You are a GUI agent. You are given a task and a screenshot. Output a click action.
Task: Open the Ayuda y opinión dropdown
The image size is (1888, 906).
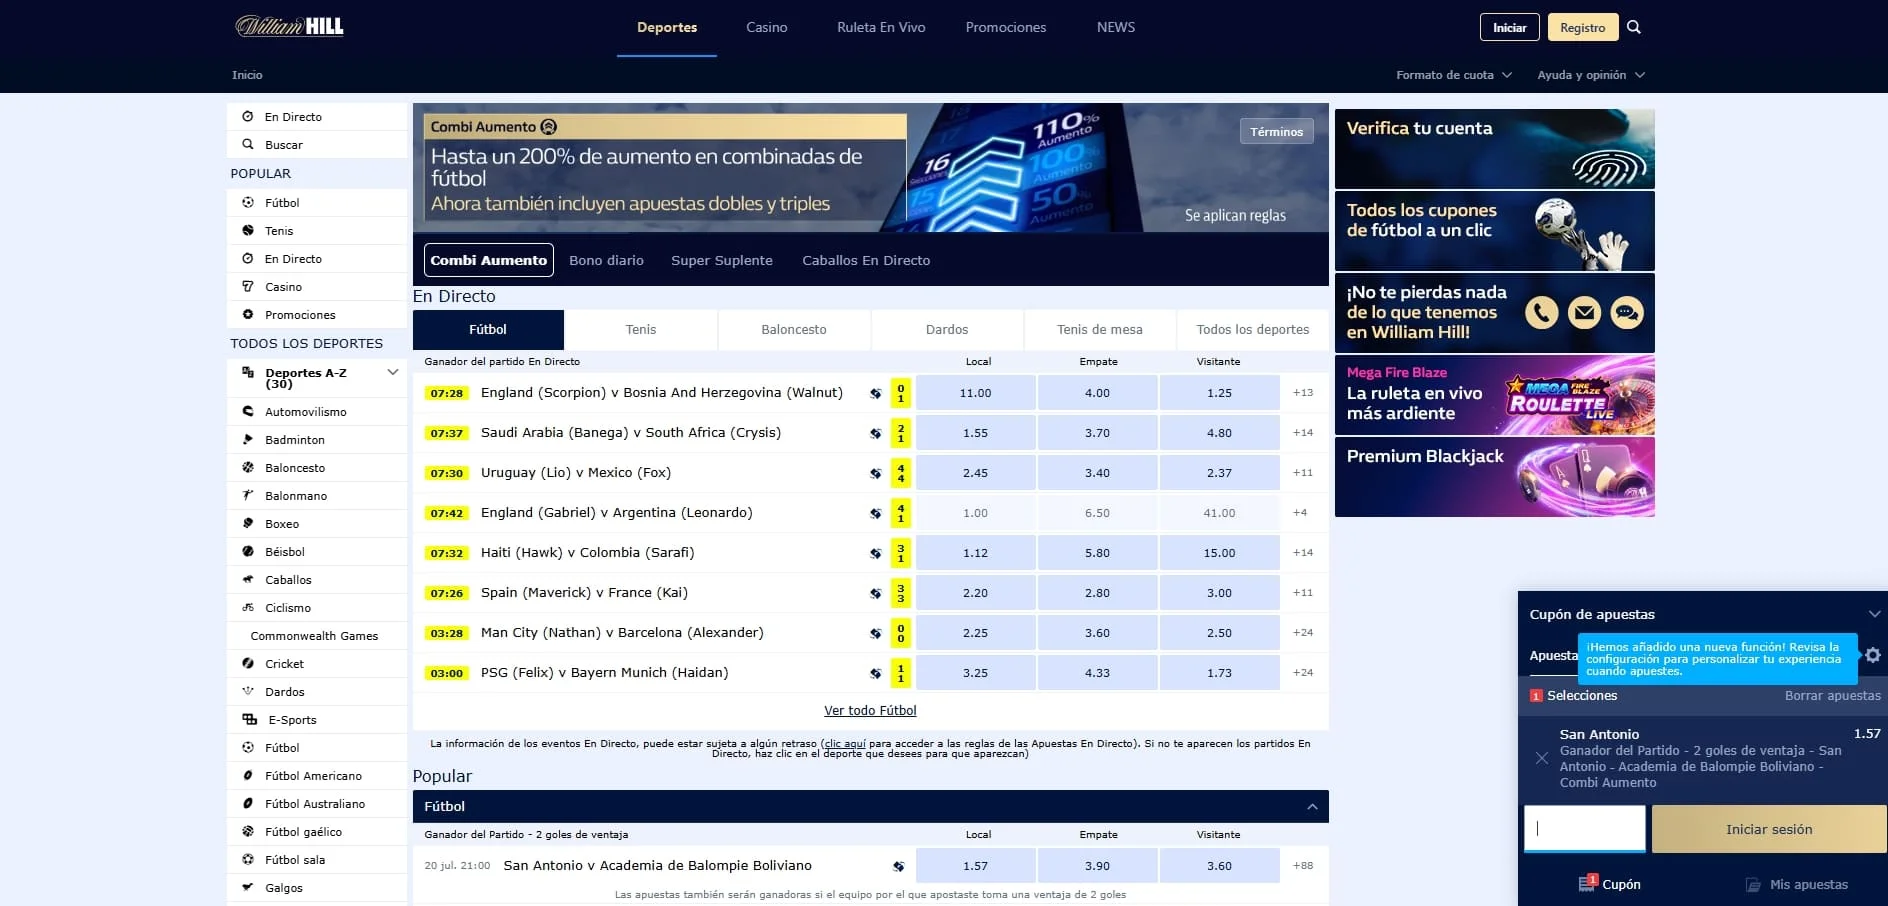pos(1591,75)
